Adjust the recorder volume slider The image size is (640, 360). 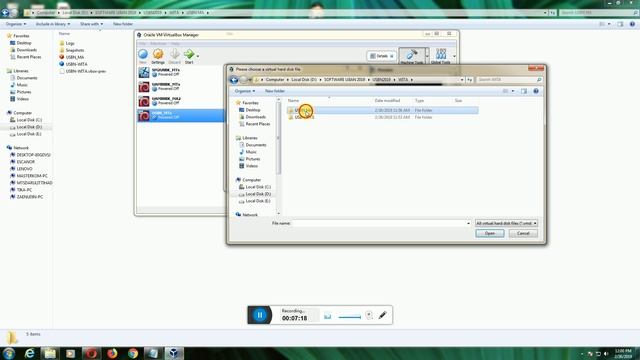[350, 317]
